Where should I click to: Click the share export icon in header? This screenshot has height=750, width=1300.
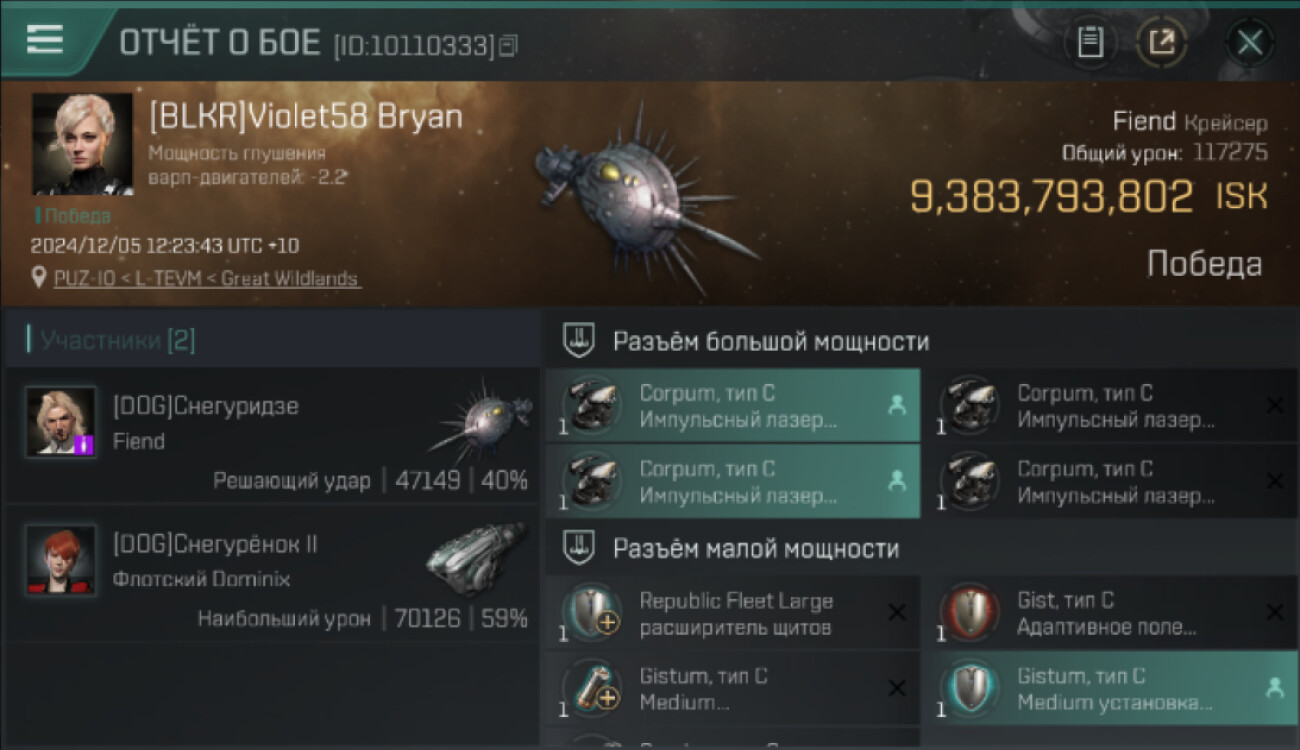pos(1161,42)
